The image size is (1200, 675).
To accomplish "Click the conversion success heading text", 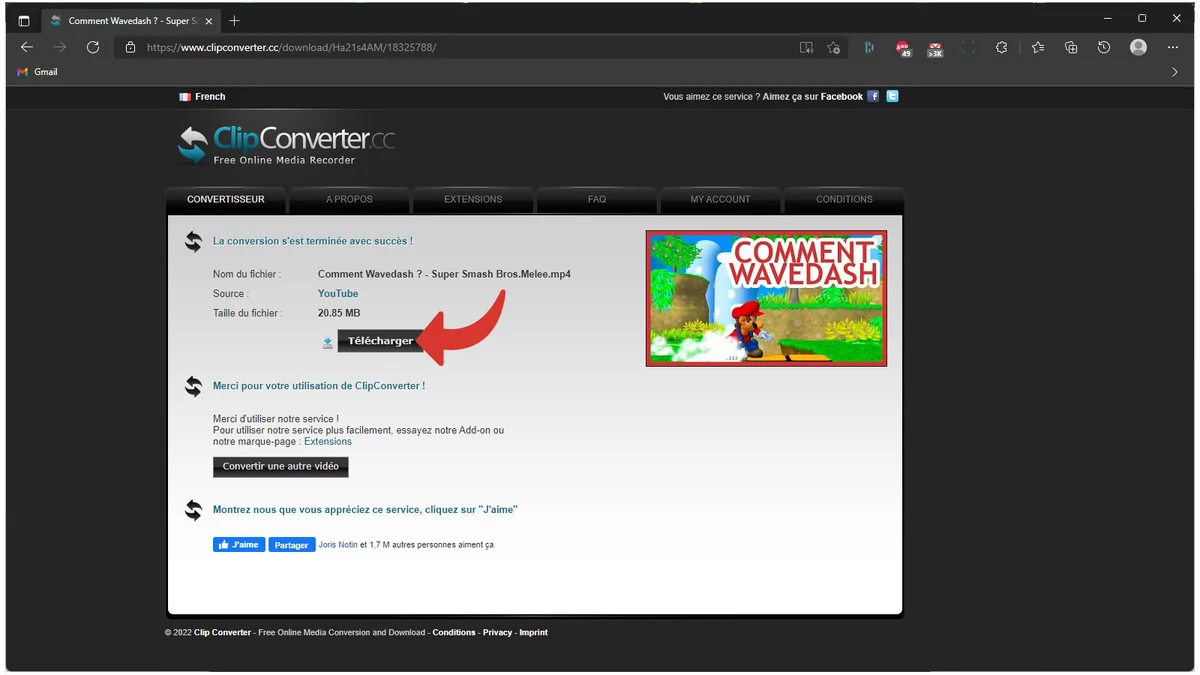I will point(313,241).
